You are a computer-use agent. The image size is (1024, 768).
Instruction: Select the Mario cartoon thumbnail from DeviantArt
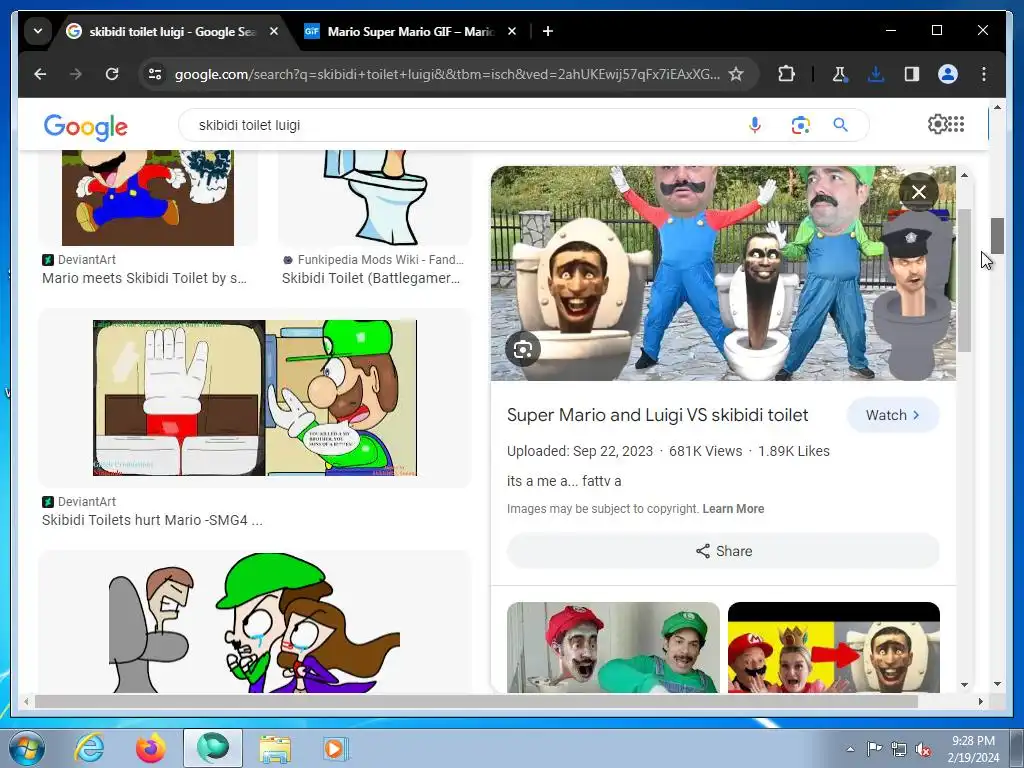click(x=148, y=198)
